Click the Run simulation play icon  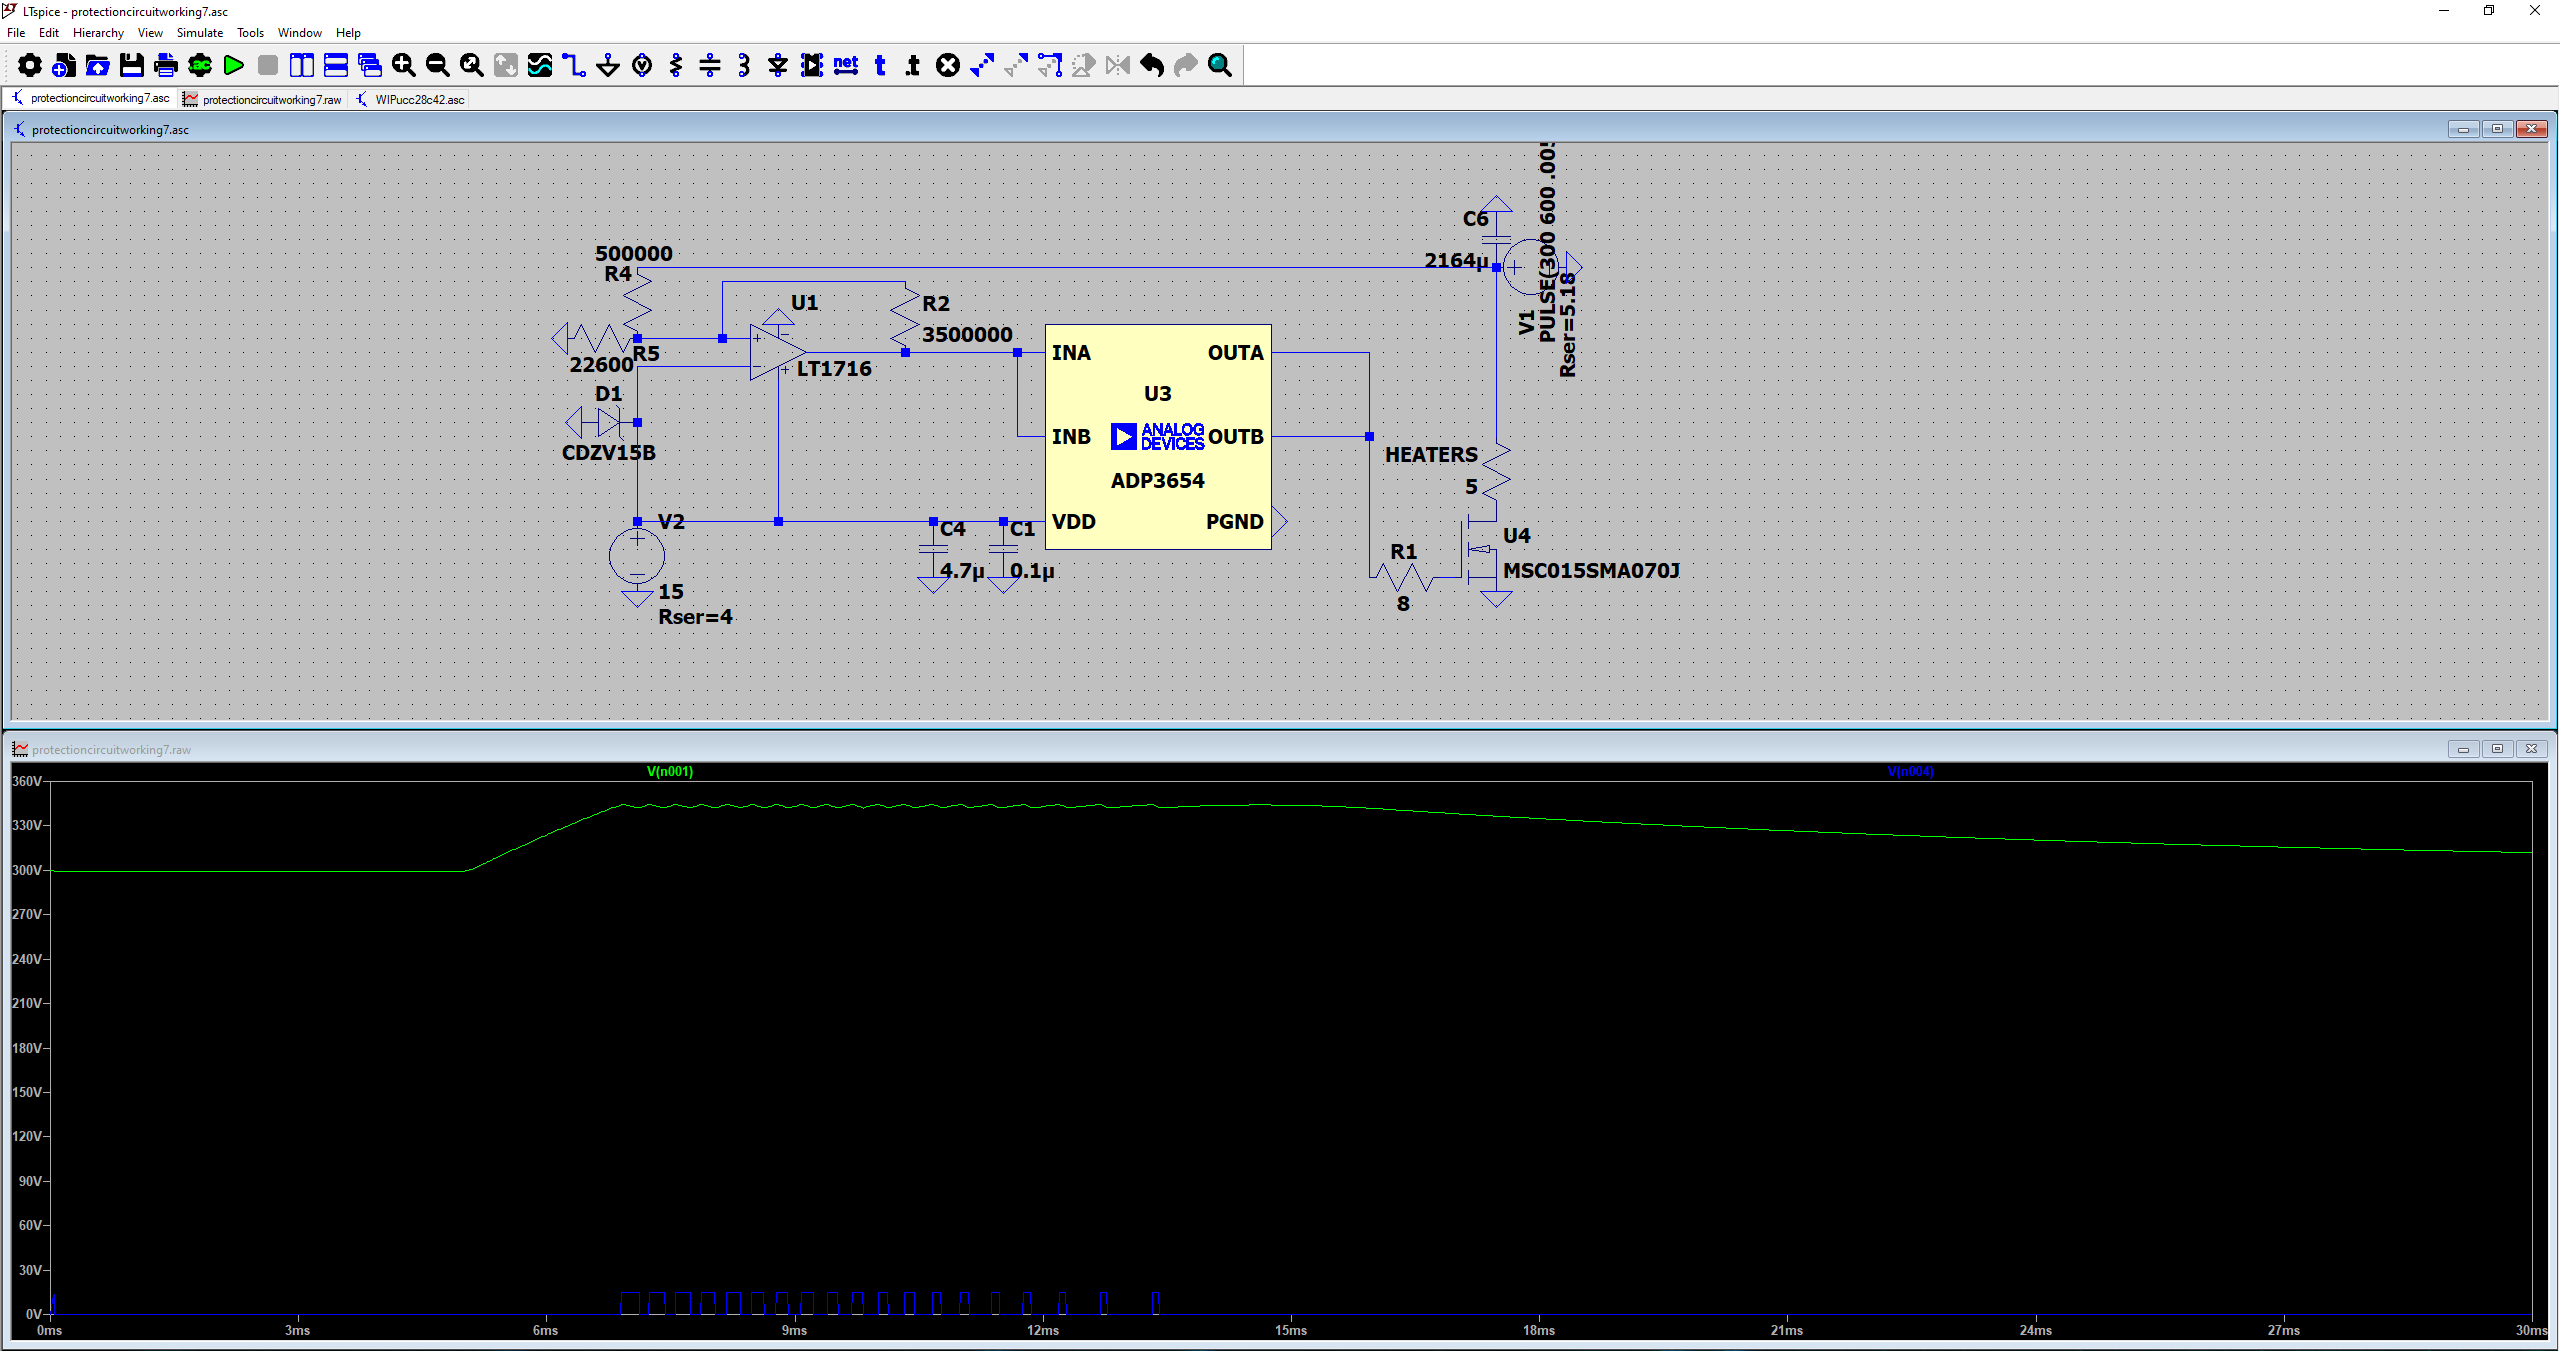234,66
